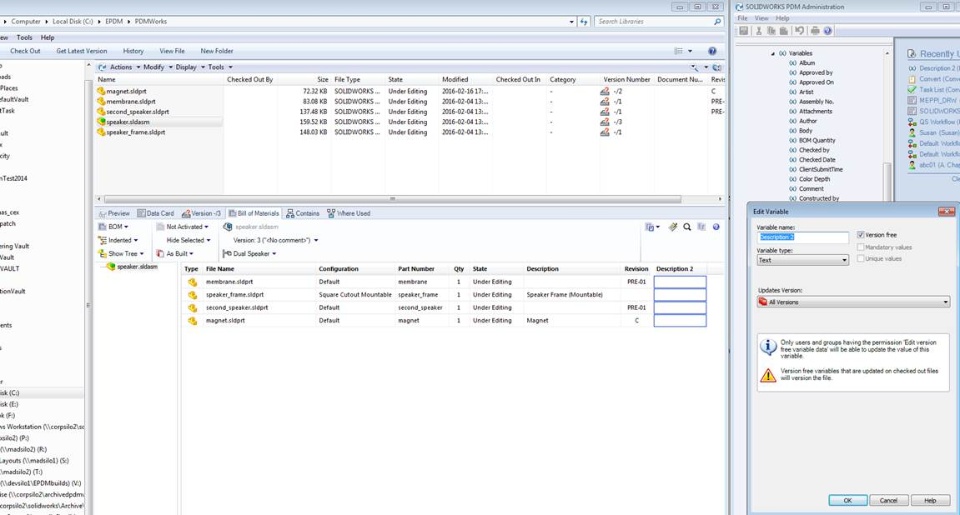
Task: Click the edit pencil icon in BOM toolbar
Action: (673, 227)
